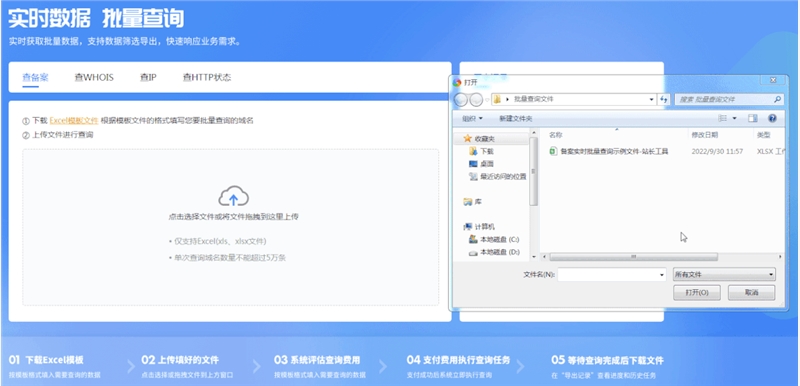
Task: Click the 取消 button
Action: pos(752,293)
